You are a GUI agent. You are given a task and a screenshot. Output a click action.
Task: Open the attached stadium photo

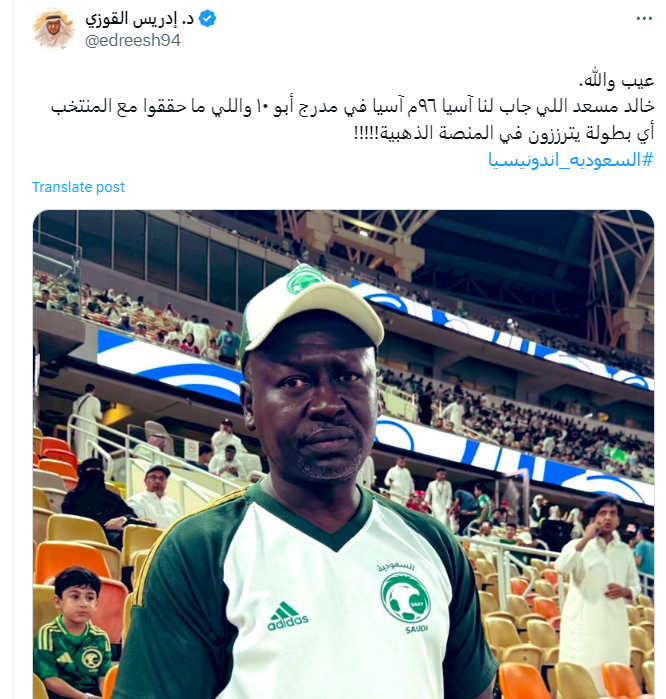(344, 454)
